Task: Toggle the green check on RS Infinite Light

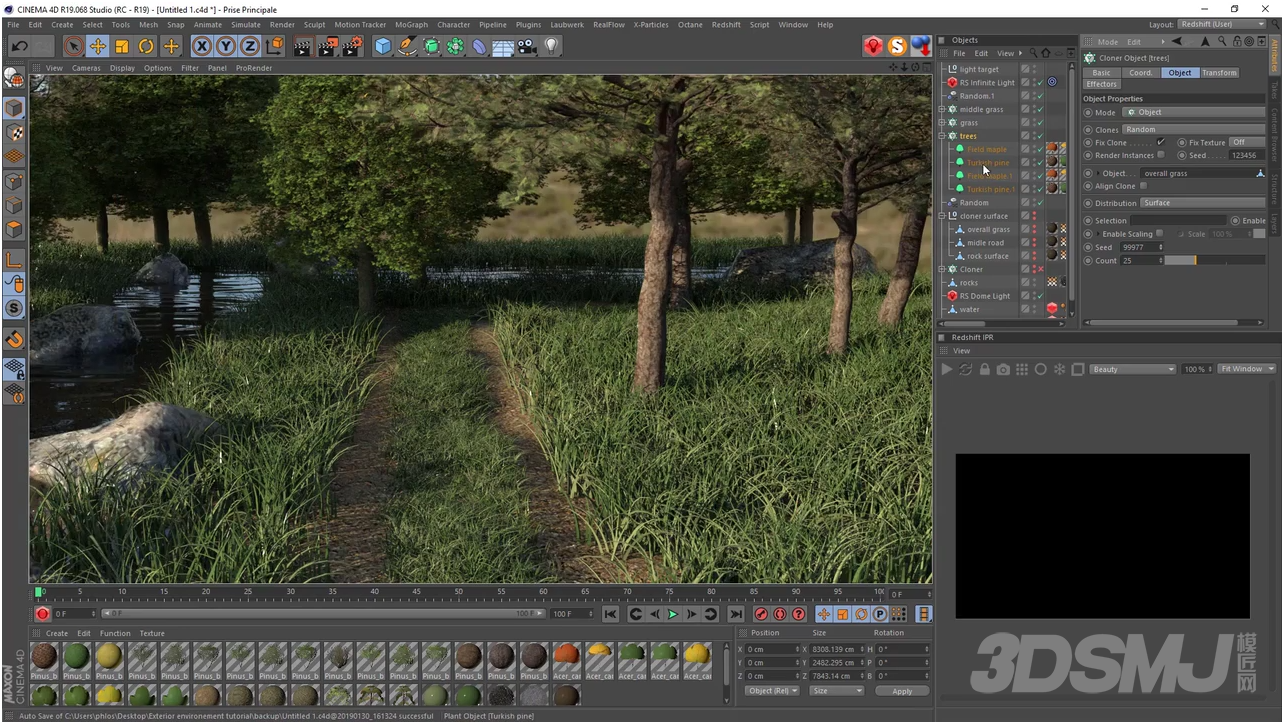Action: 1039,83
